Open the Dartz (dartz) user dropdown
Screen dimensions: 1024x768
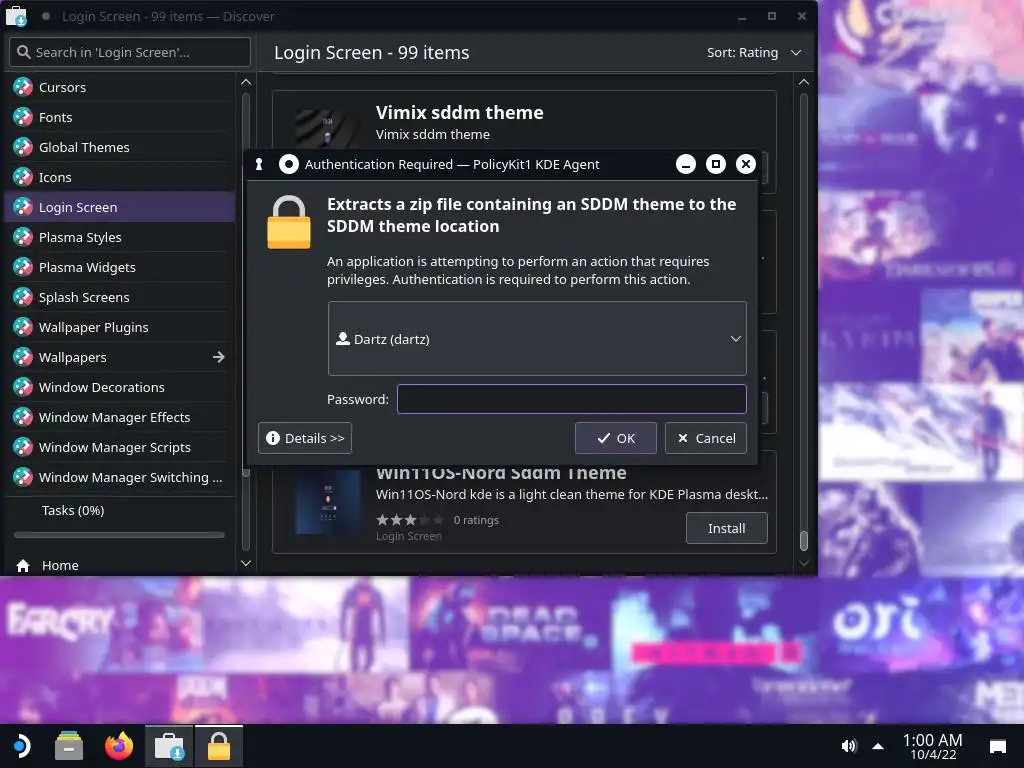click(537, 338)
